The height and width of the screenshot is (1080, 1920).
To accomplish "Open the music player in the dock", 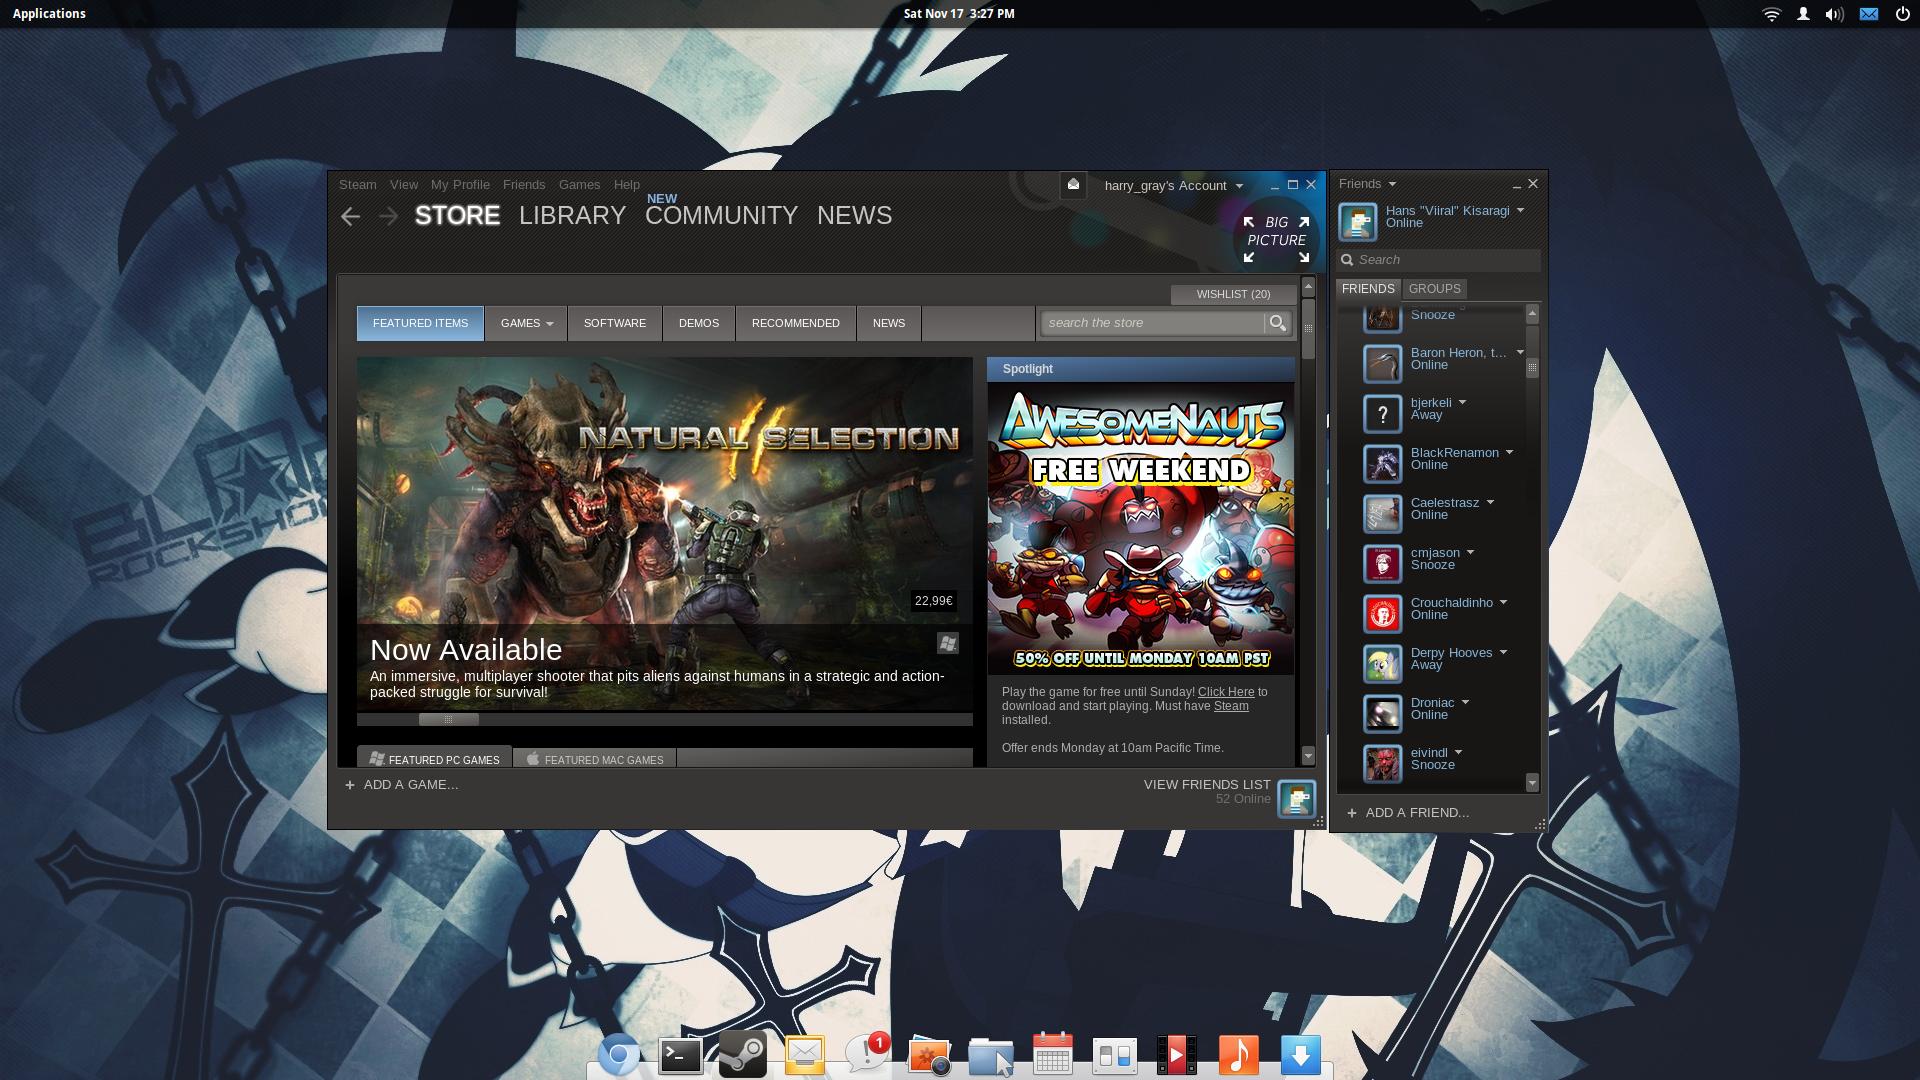I will 1238,1055.
